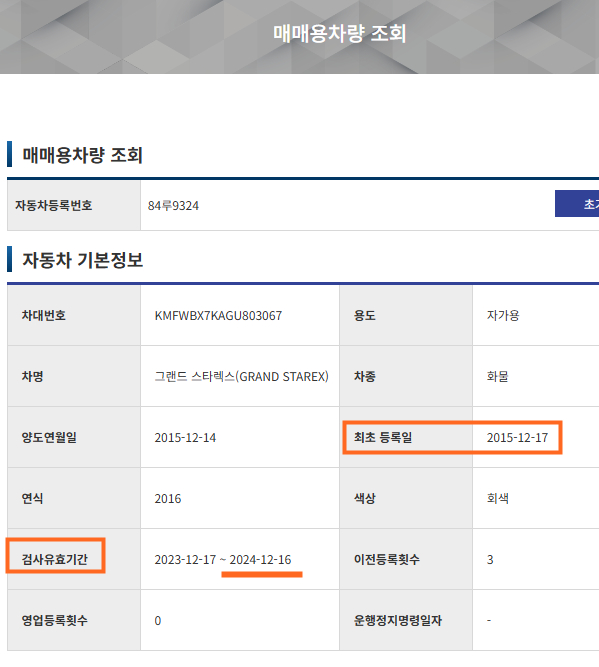Click the 매매용차량 조회 page banner title

(x=339, y=34)
